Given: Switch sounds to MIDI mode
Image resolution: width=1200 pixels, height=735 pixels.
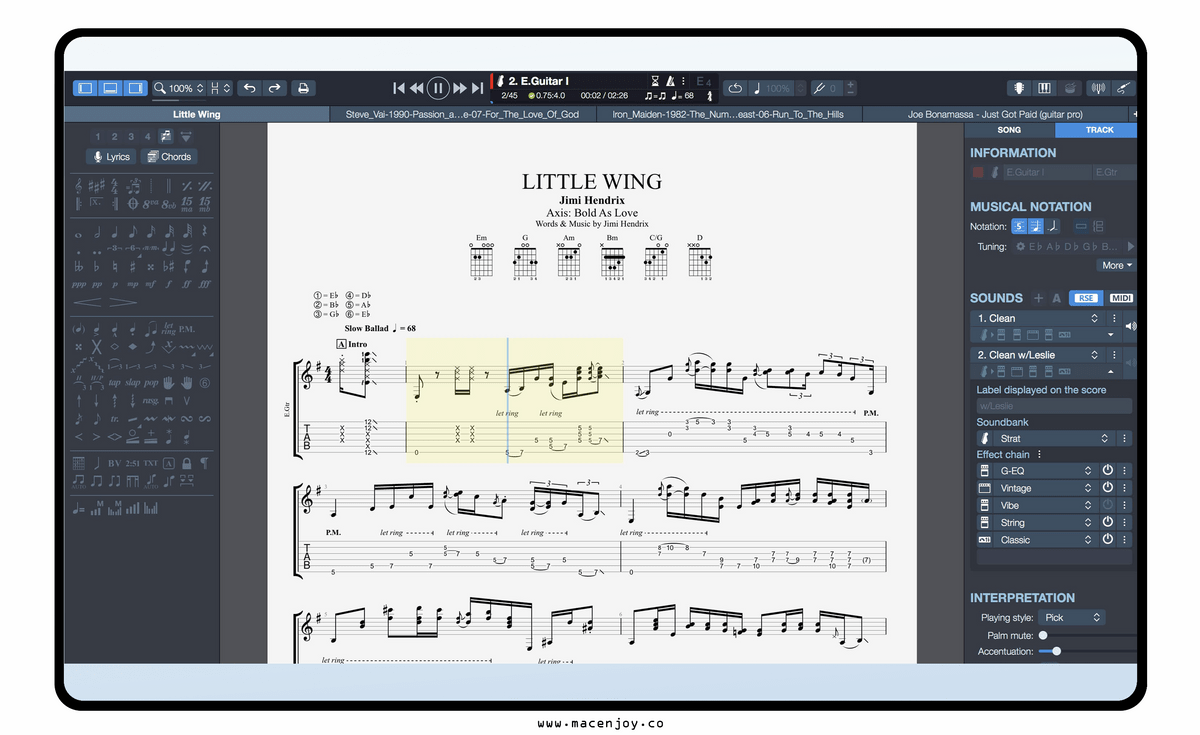Looking at the screenshot, I should [x=1121, y=298].
